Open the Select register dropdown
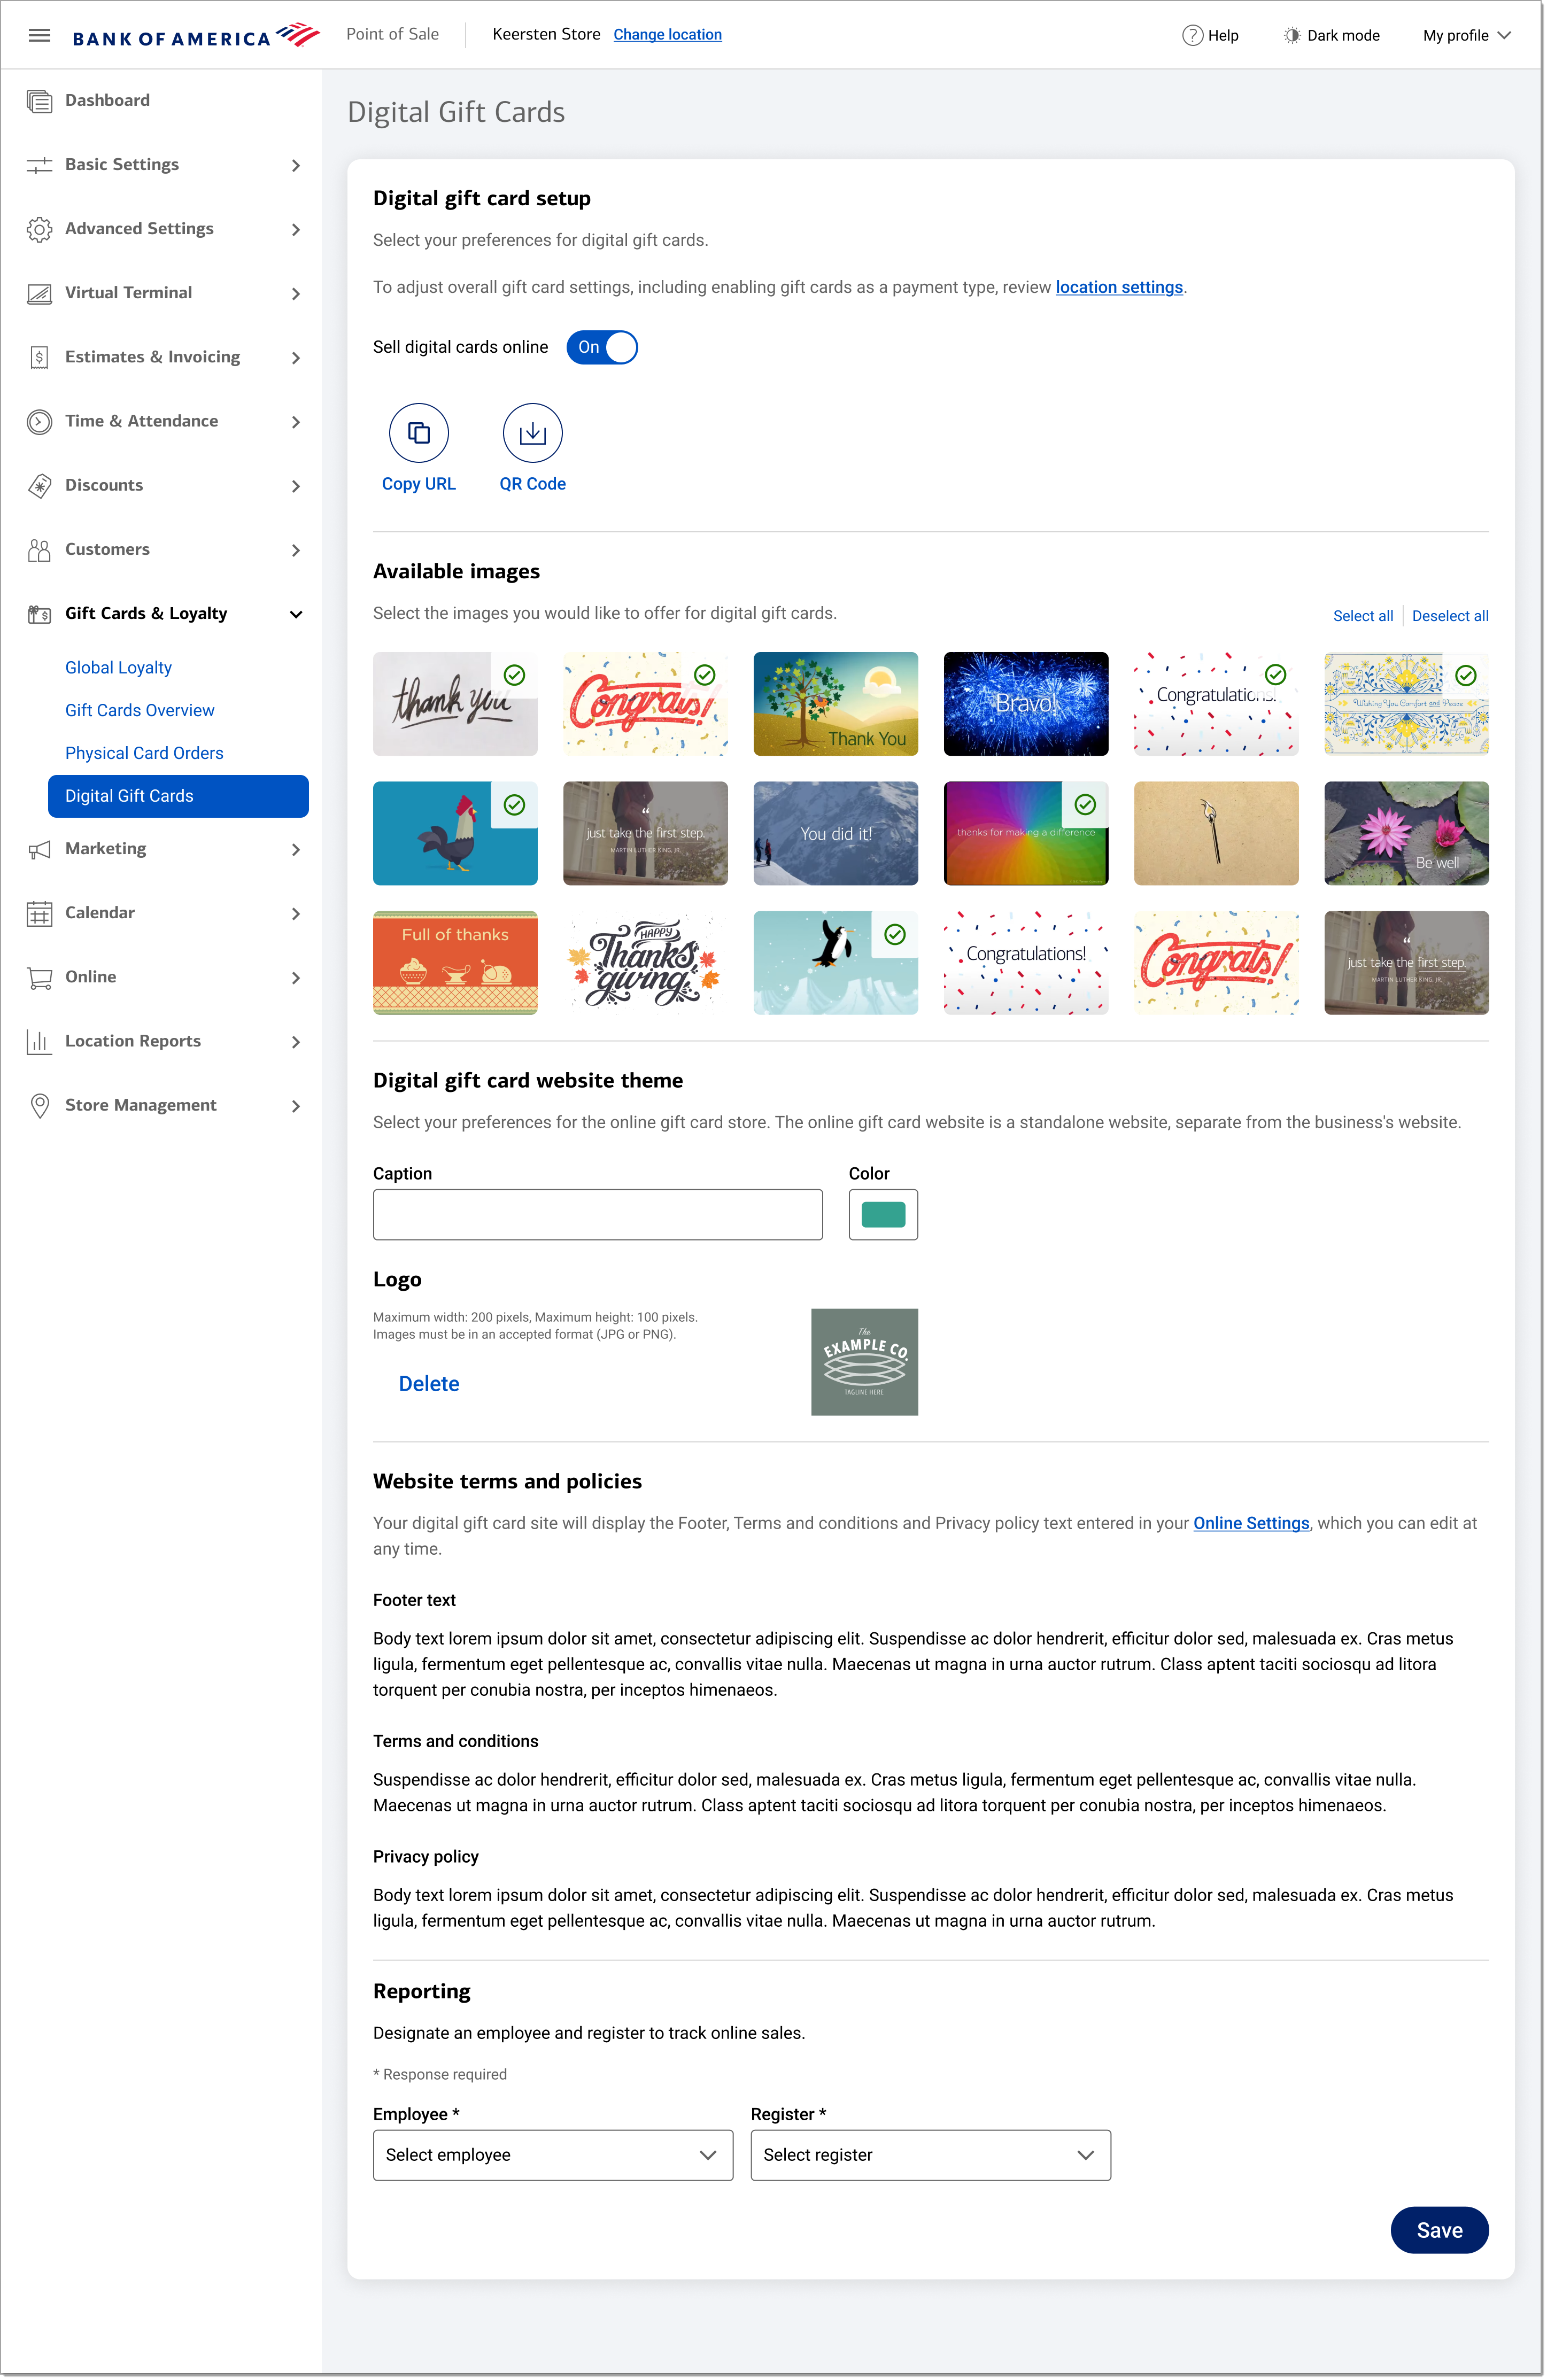Image resolution: width=1547 pixels, height=2380 pixels. pyautogui.click(x=930, y=2154)
